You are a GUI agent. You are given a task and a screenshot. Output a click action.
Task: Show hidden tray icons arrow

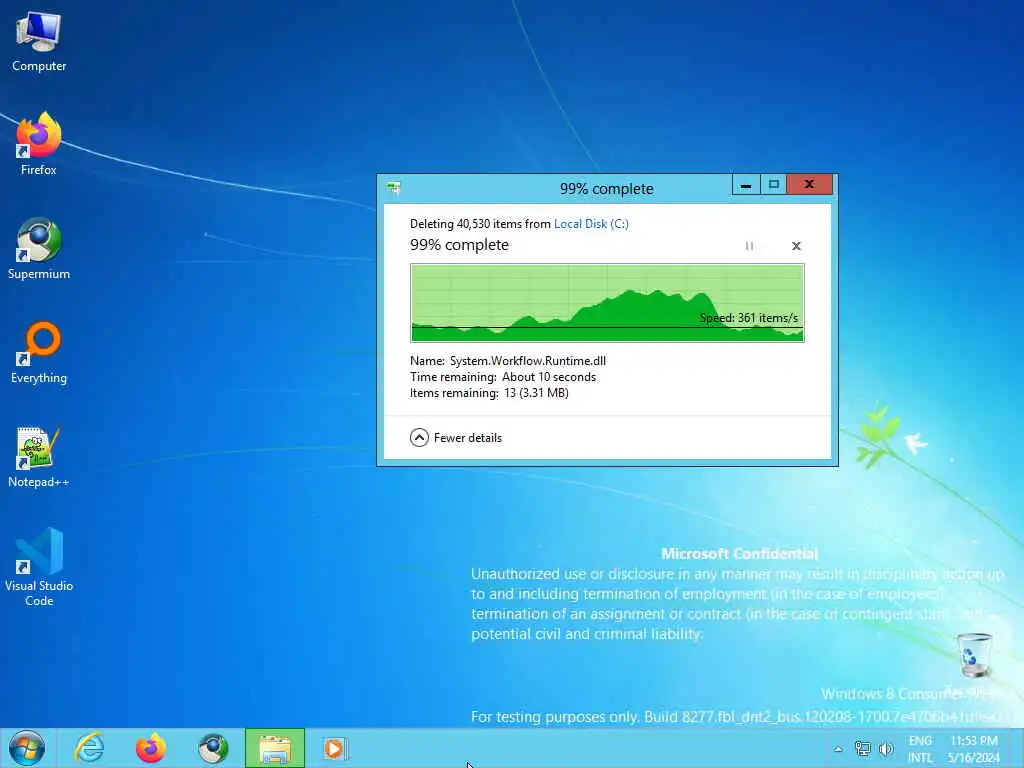(x=838, y=749)
